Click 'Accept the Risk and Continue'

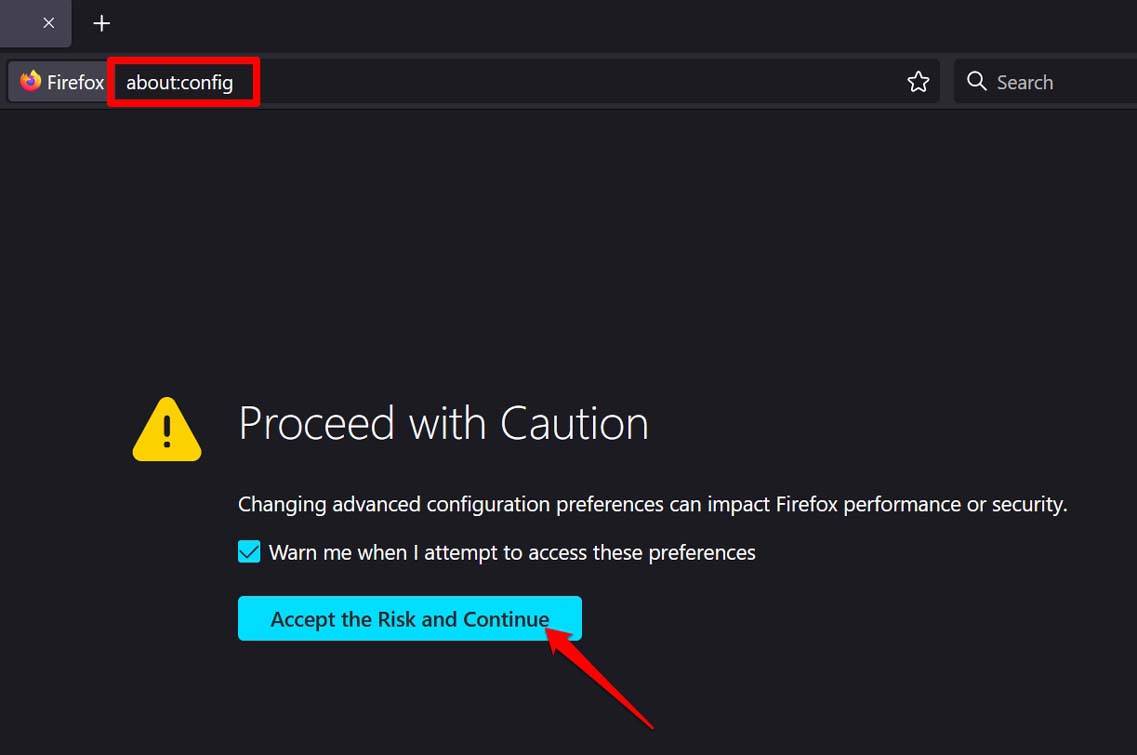coord(409,618)
